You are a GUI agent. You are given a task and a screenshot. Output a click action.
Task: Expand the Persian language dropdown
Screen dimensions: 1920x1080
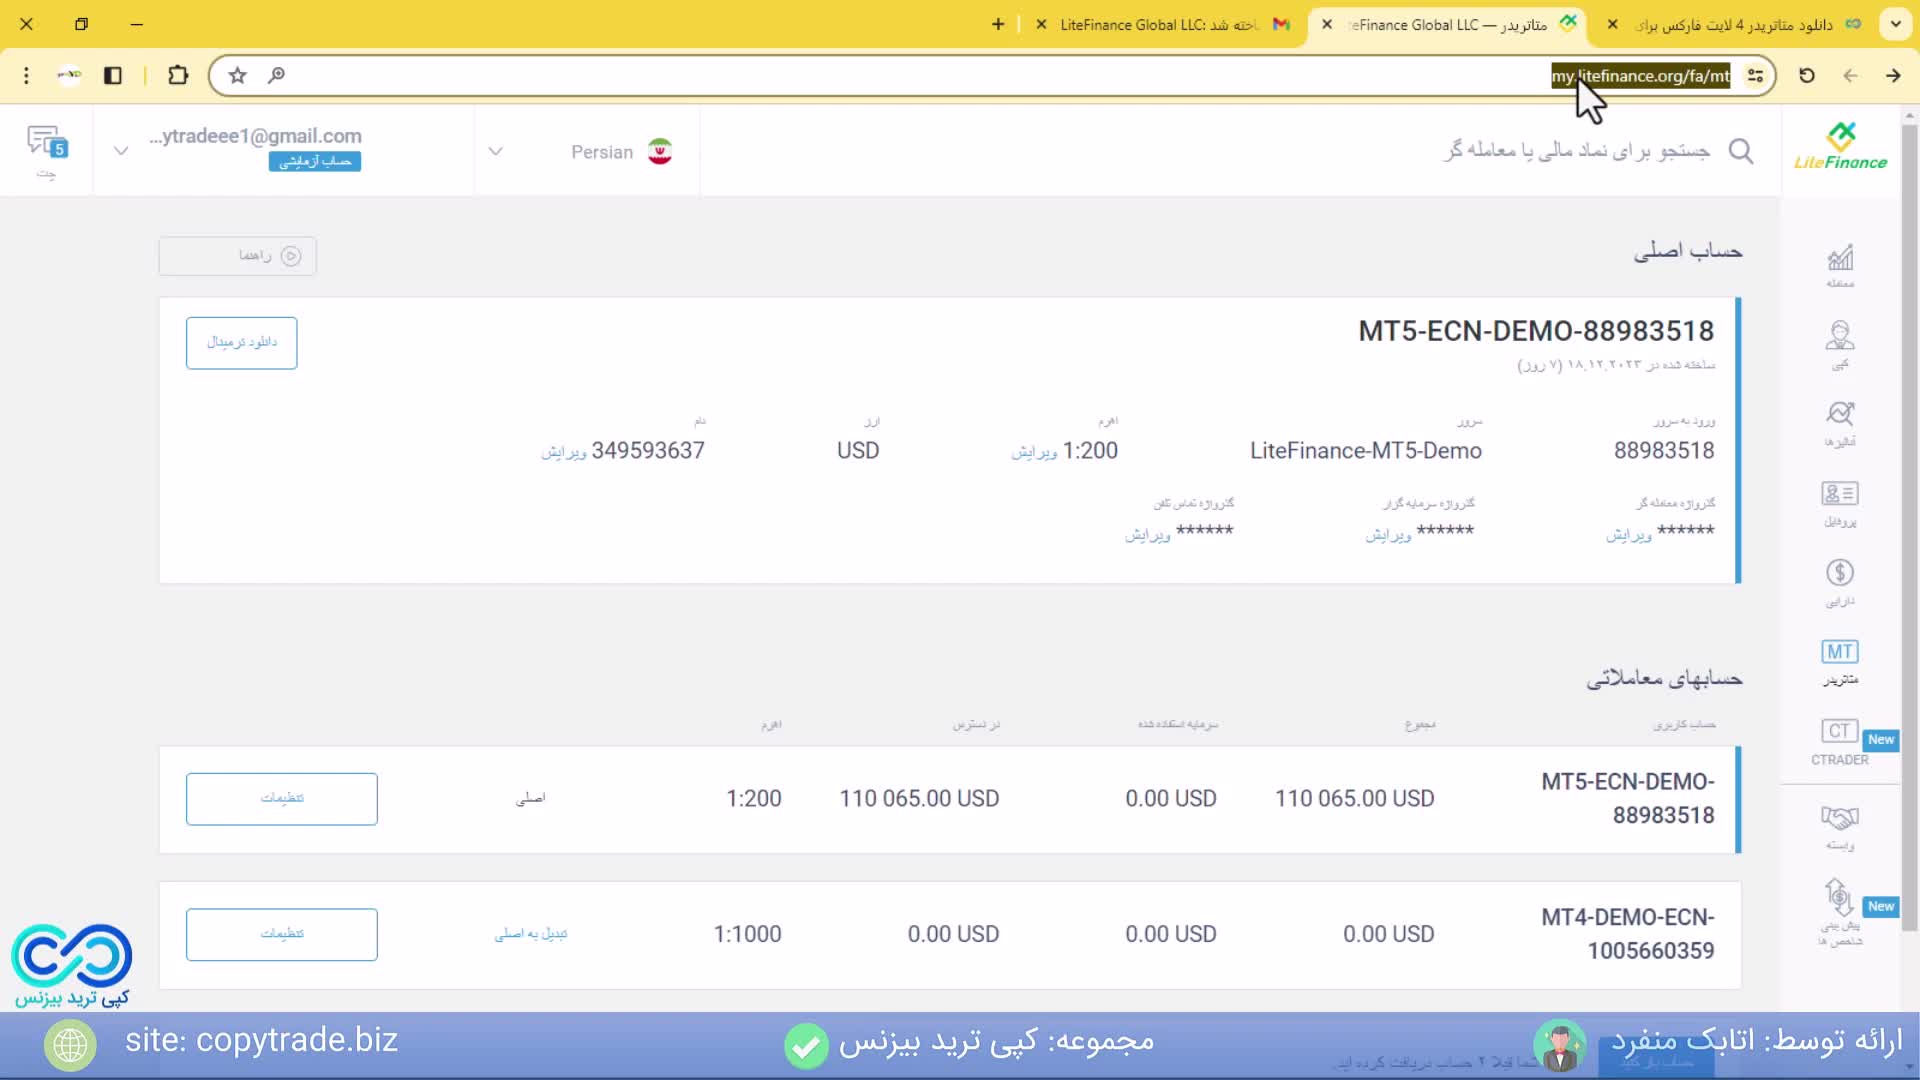tap(495, 152)
